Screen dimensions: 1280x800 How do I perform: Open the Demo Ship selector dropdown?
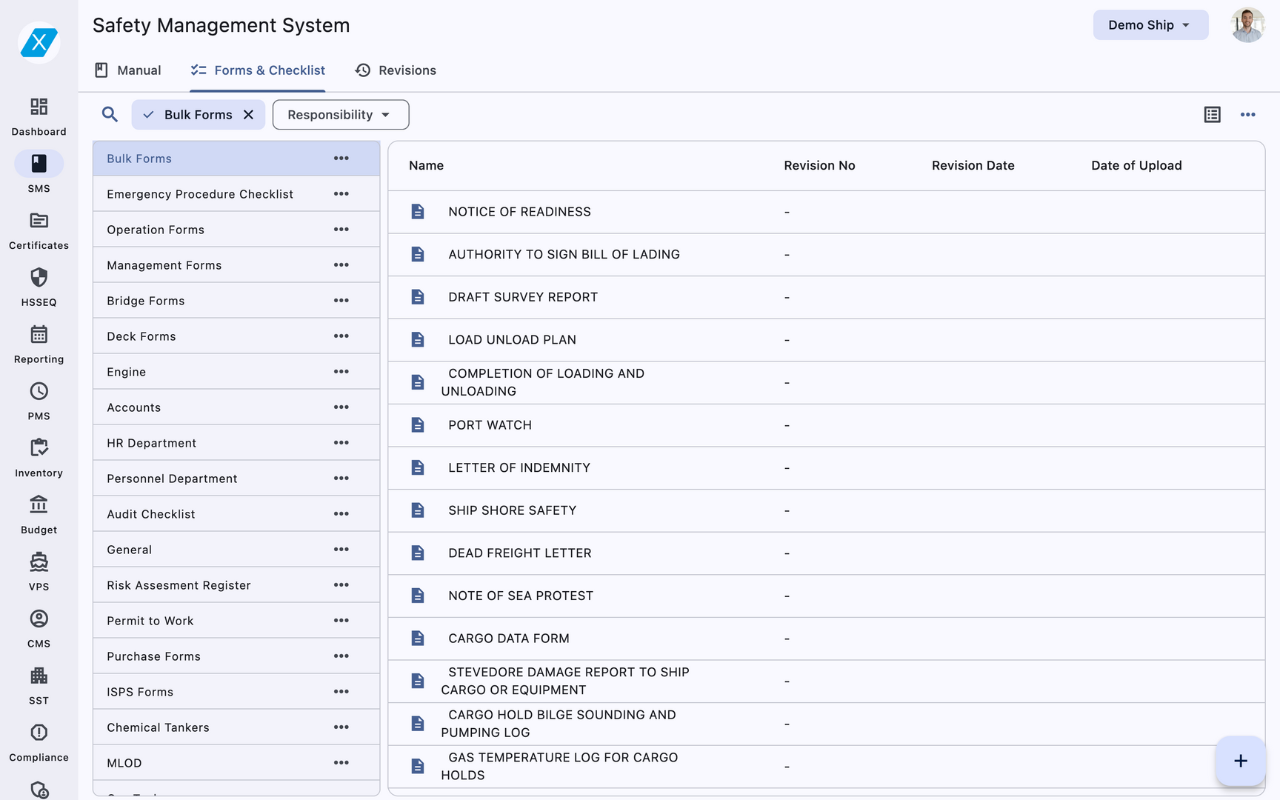[1150, 25]
